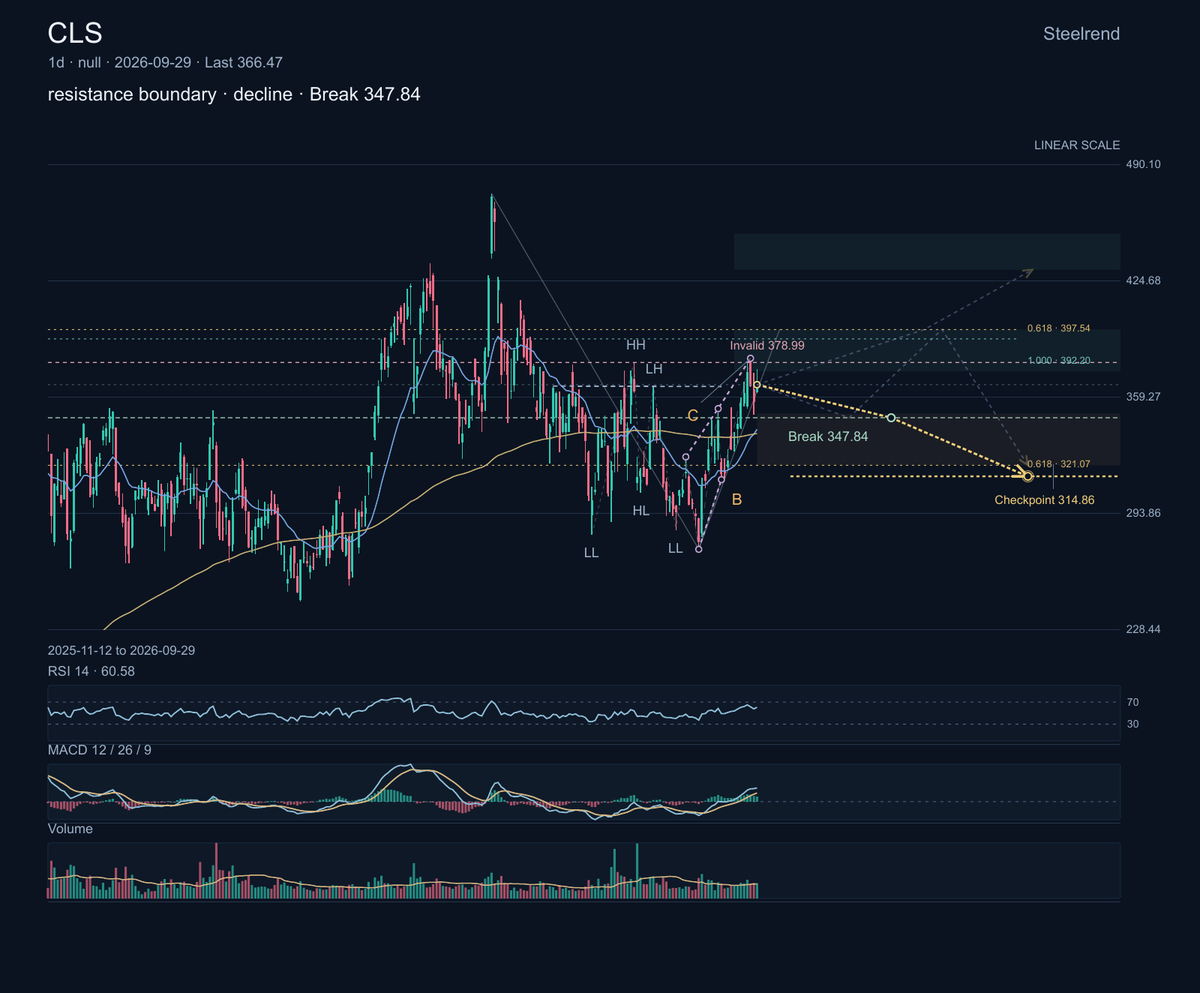1200x993 pixels.
Task: Click the '2025-11-12 to 2026-09-29' date range
Action: pyautogui.click(x=121, y=650)
